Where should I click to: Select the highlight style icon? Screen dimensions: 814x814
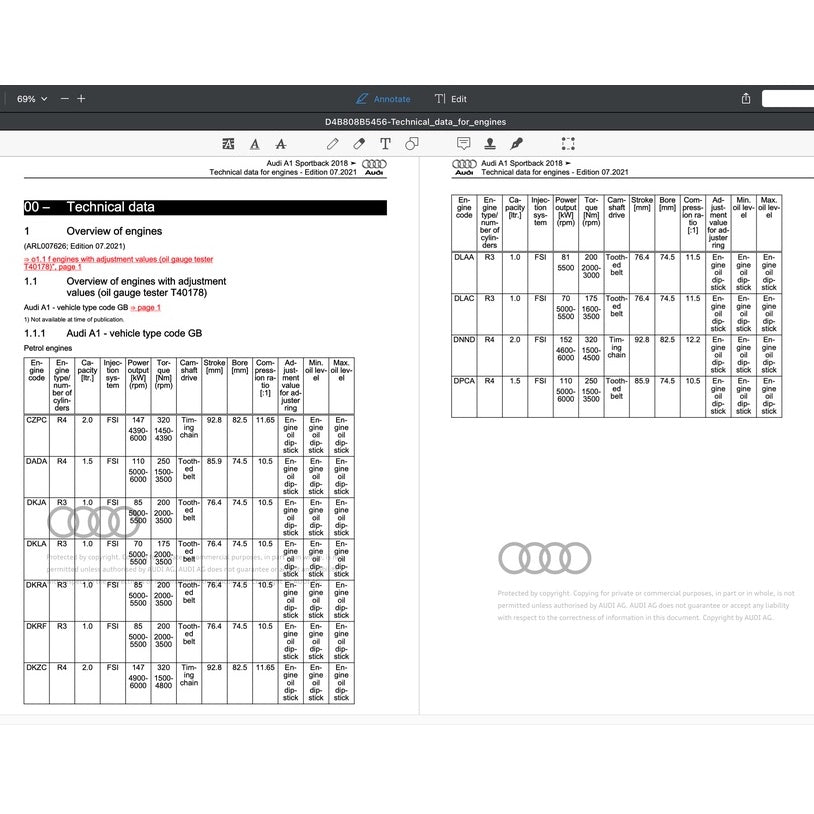[228, 143]
